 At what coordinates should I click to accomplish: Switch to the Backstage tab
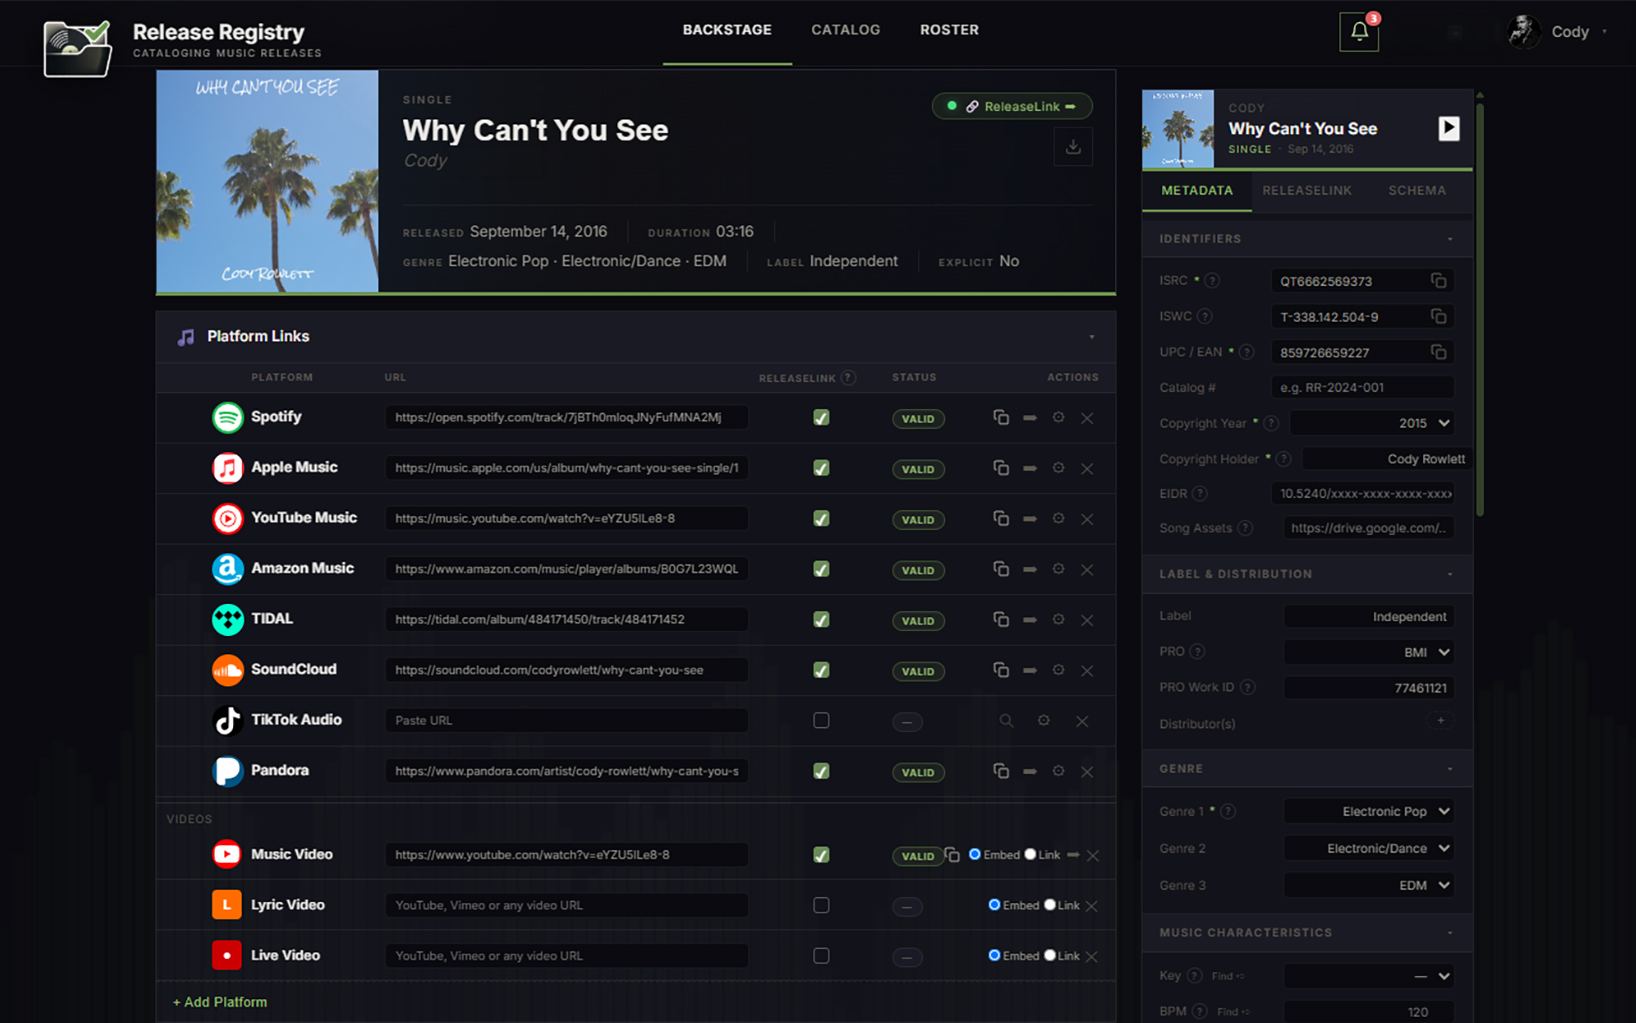(x=727, y=30)
